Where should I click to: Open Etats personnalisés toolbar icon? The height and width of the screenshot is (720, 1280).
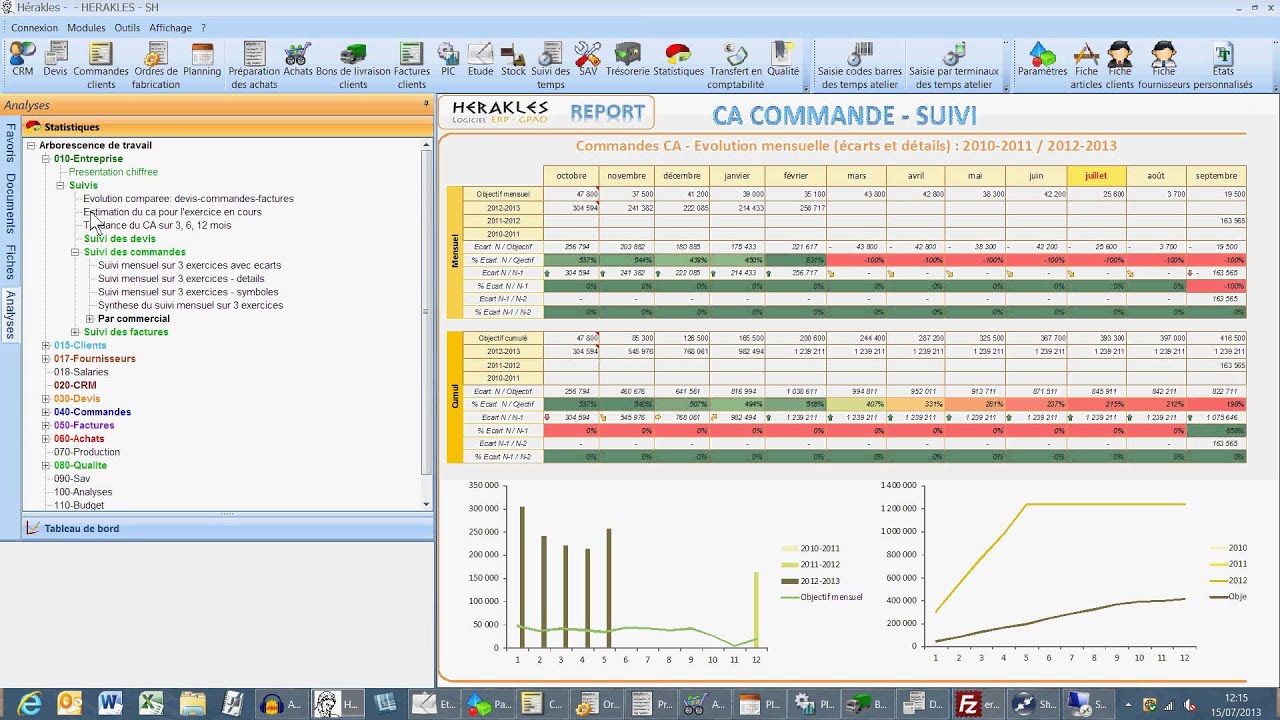[1223, 66]
